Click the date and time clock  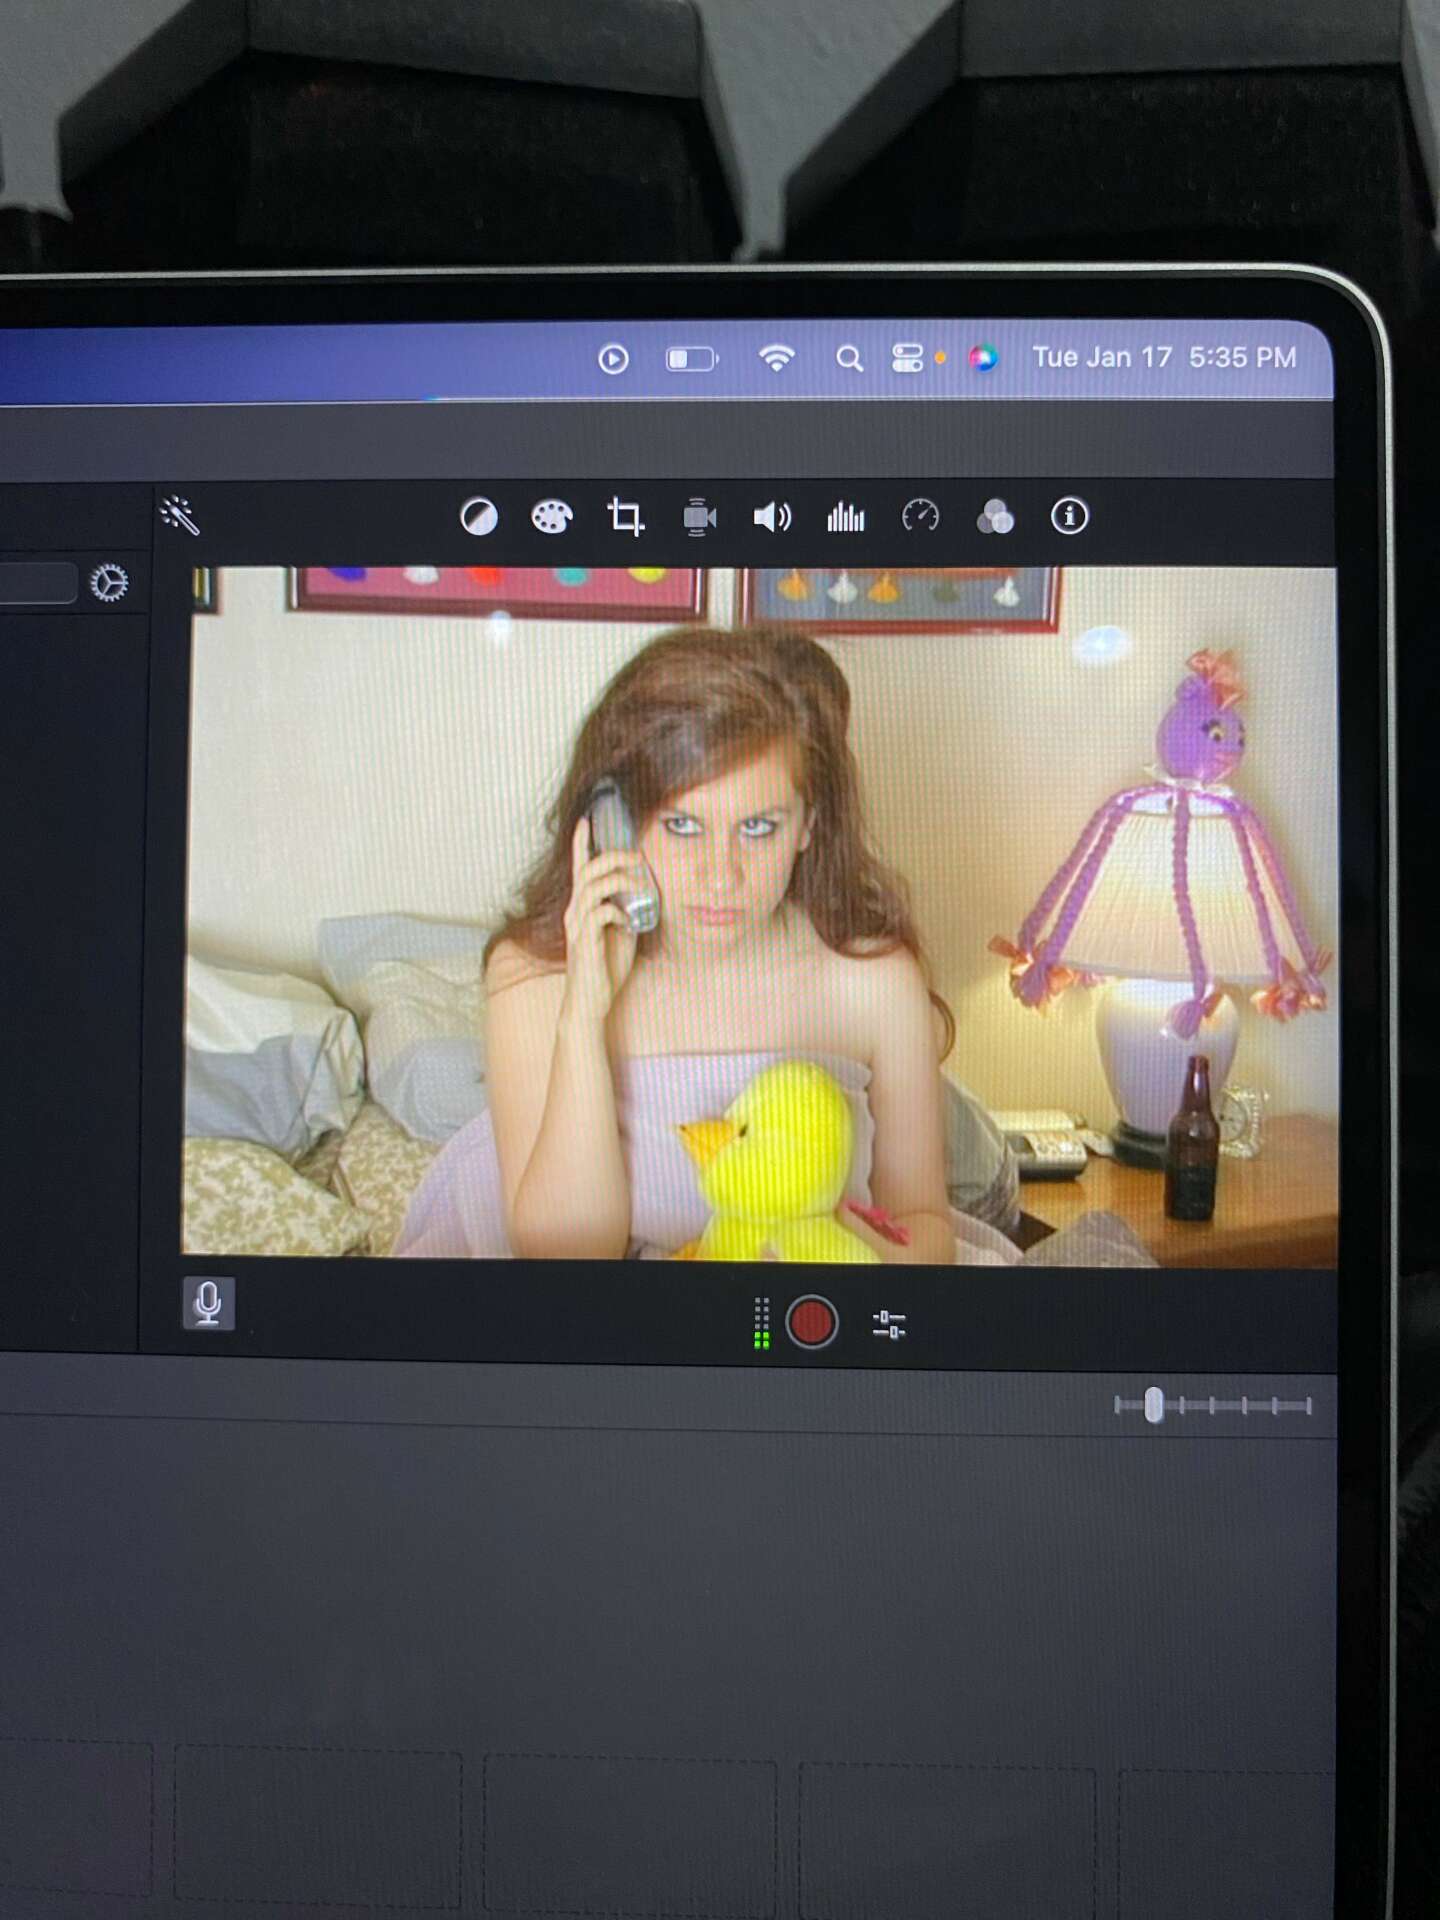pos(1164,358)
